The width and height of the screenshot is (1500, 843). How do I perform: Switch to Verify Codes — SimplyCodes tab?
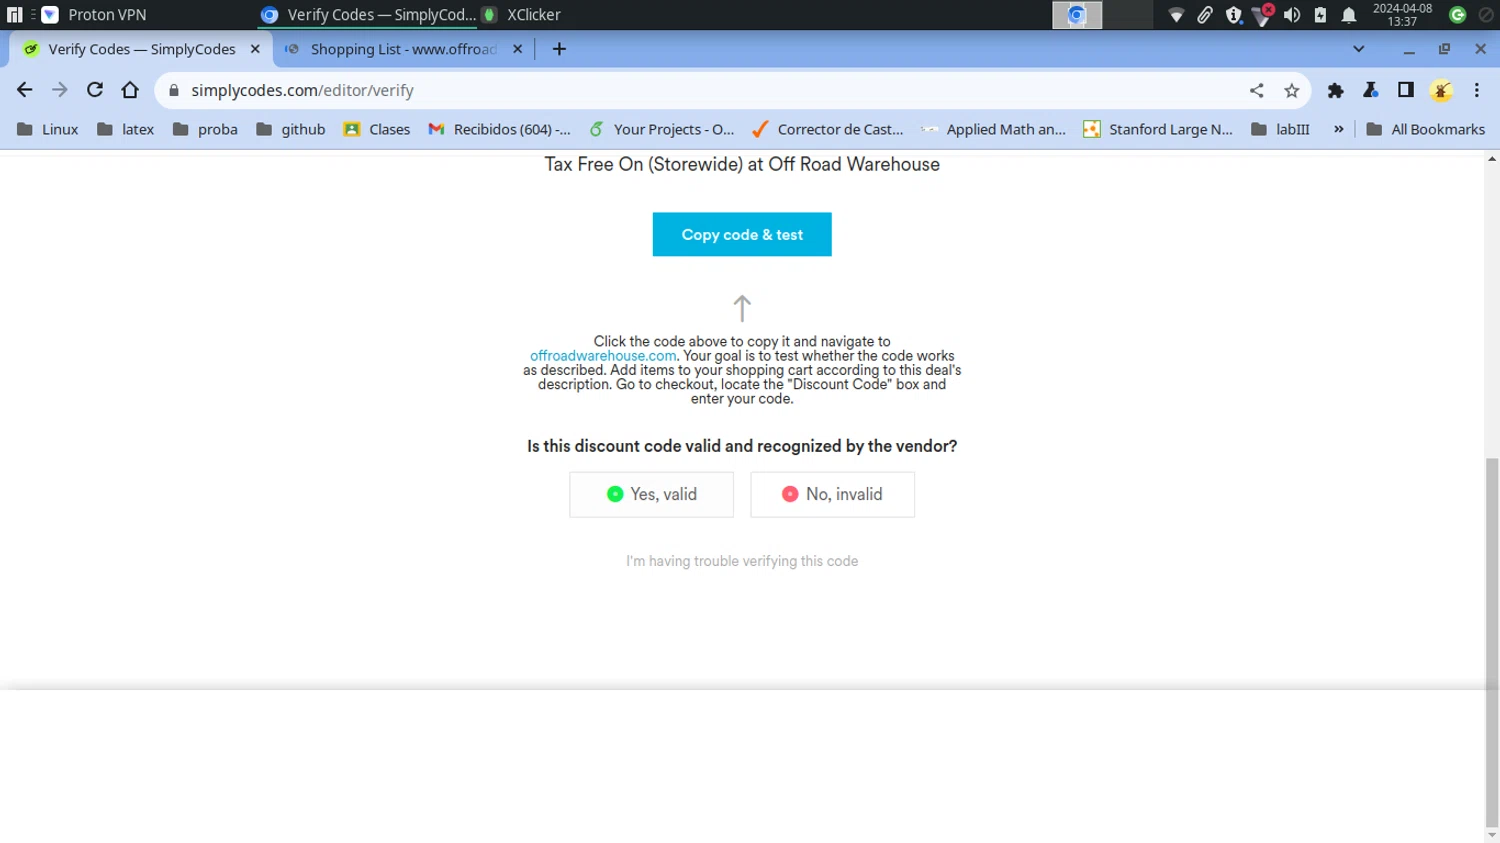141,49
